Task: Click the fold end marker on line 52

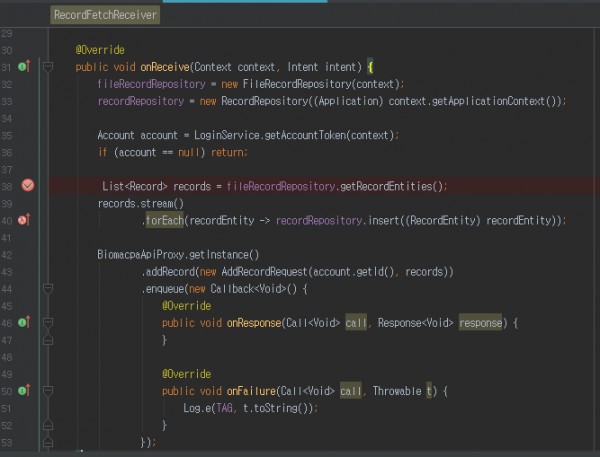Action: [x=48, y=425]
